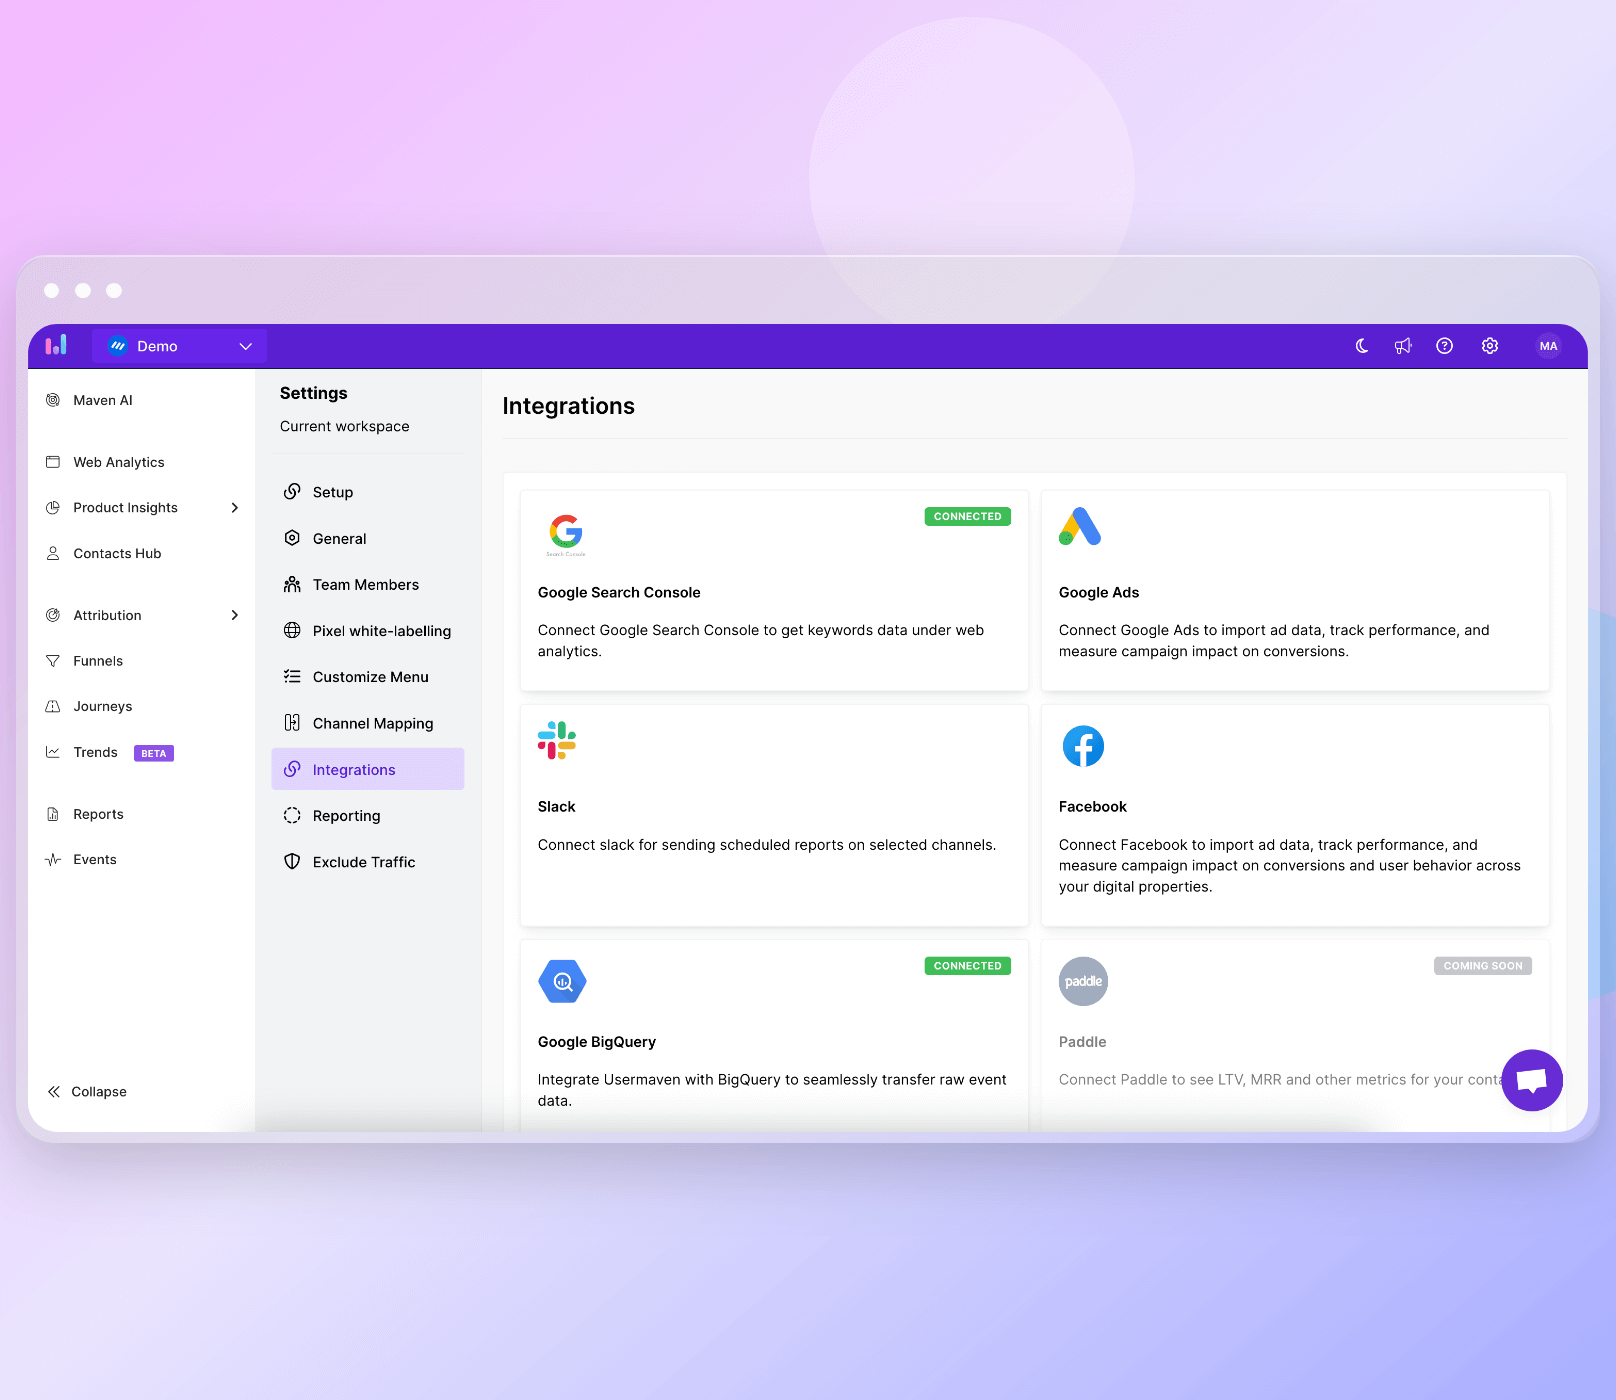
Task: Open the Facebook integration title
Action: pyautogui.click(x=1093, y=806)
